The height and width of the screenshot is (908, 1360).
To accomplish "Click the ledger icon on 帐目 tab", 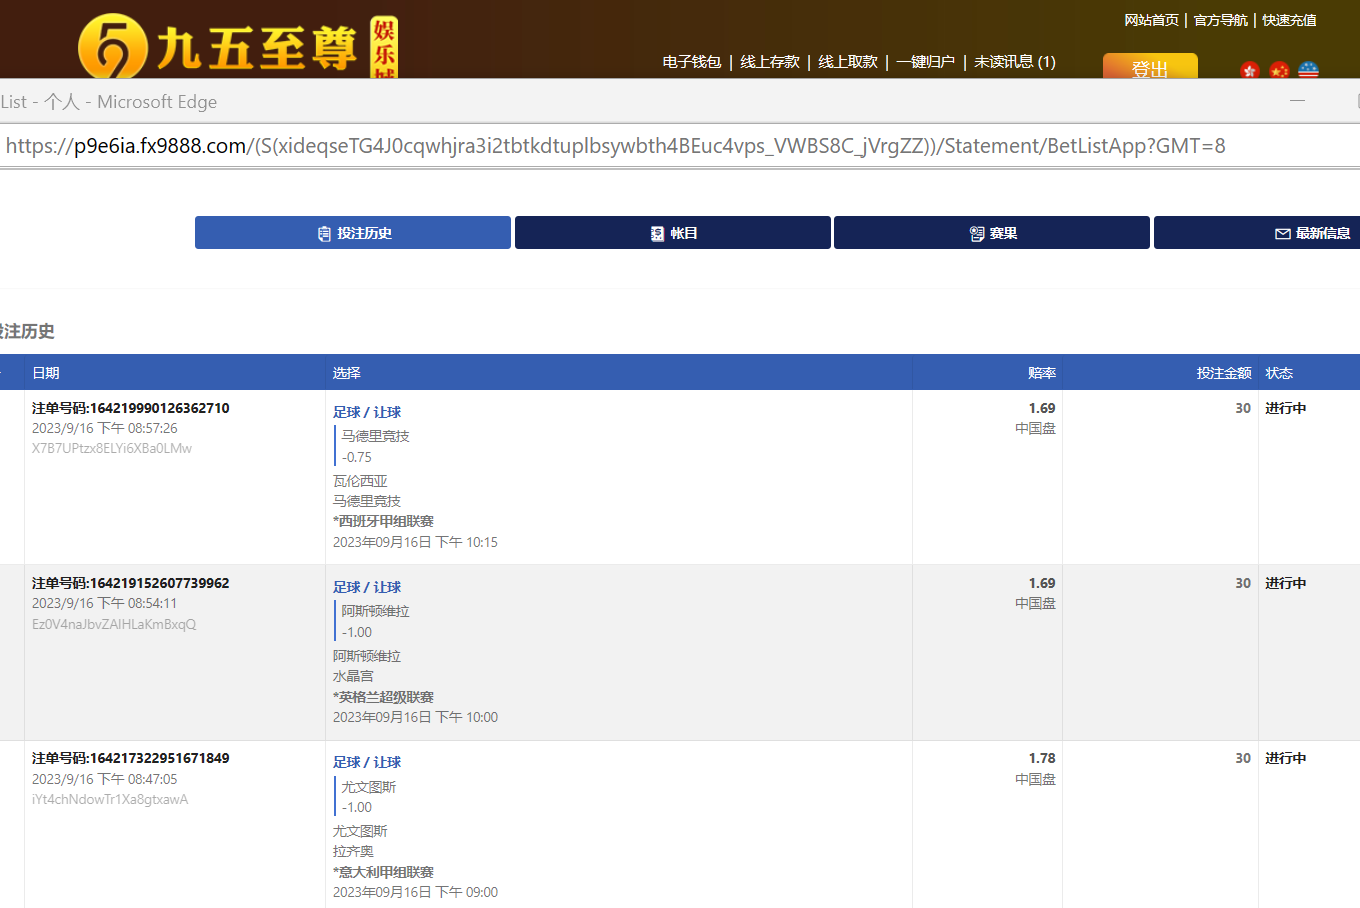I will point(657,234).
